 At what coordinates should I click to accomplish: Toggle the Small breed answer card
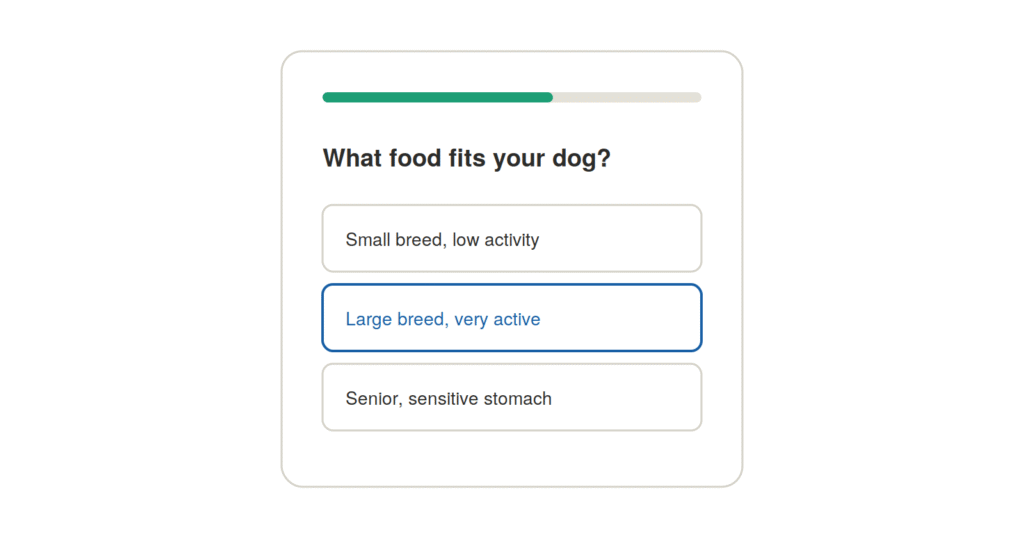pos(511,238)
